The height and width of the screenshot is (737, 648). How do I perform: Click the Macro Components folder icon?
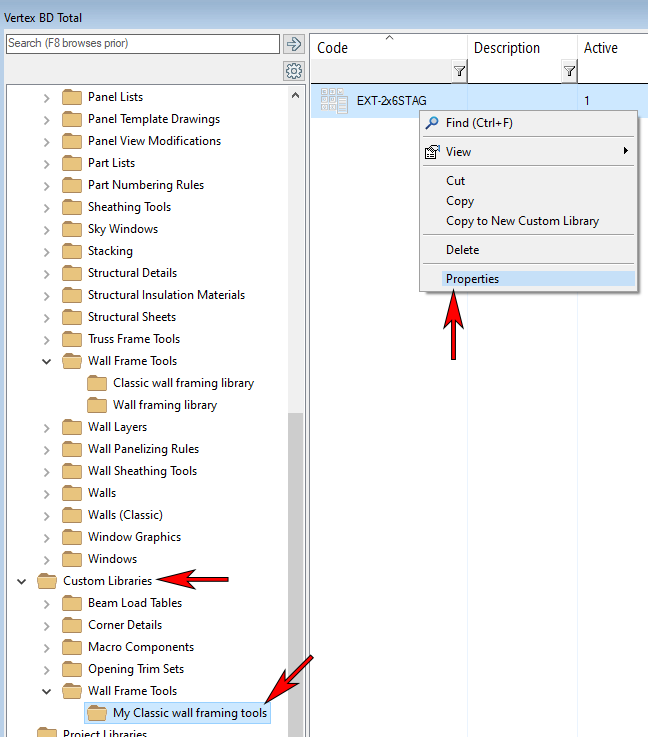72,647
